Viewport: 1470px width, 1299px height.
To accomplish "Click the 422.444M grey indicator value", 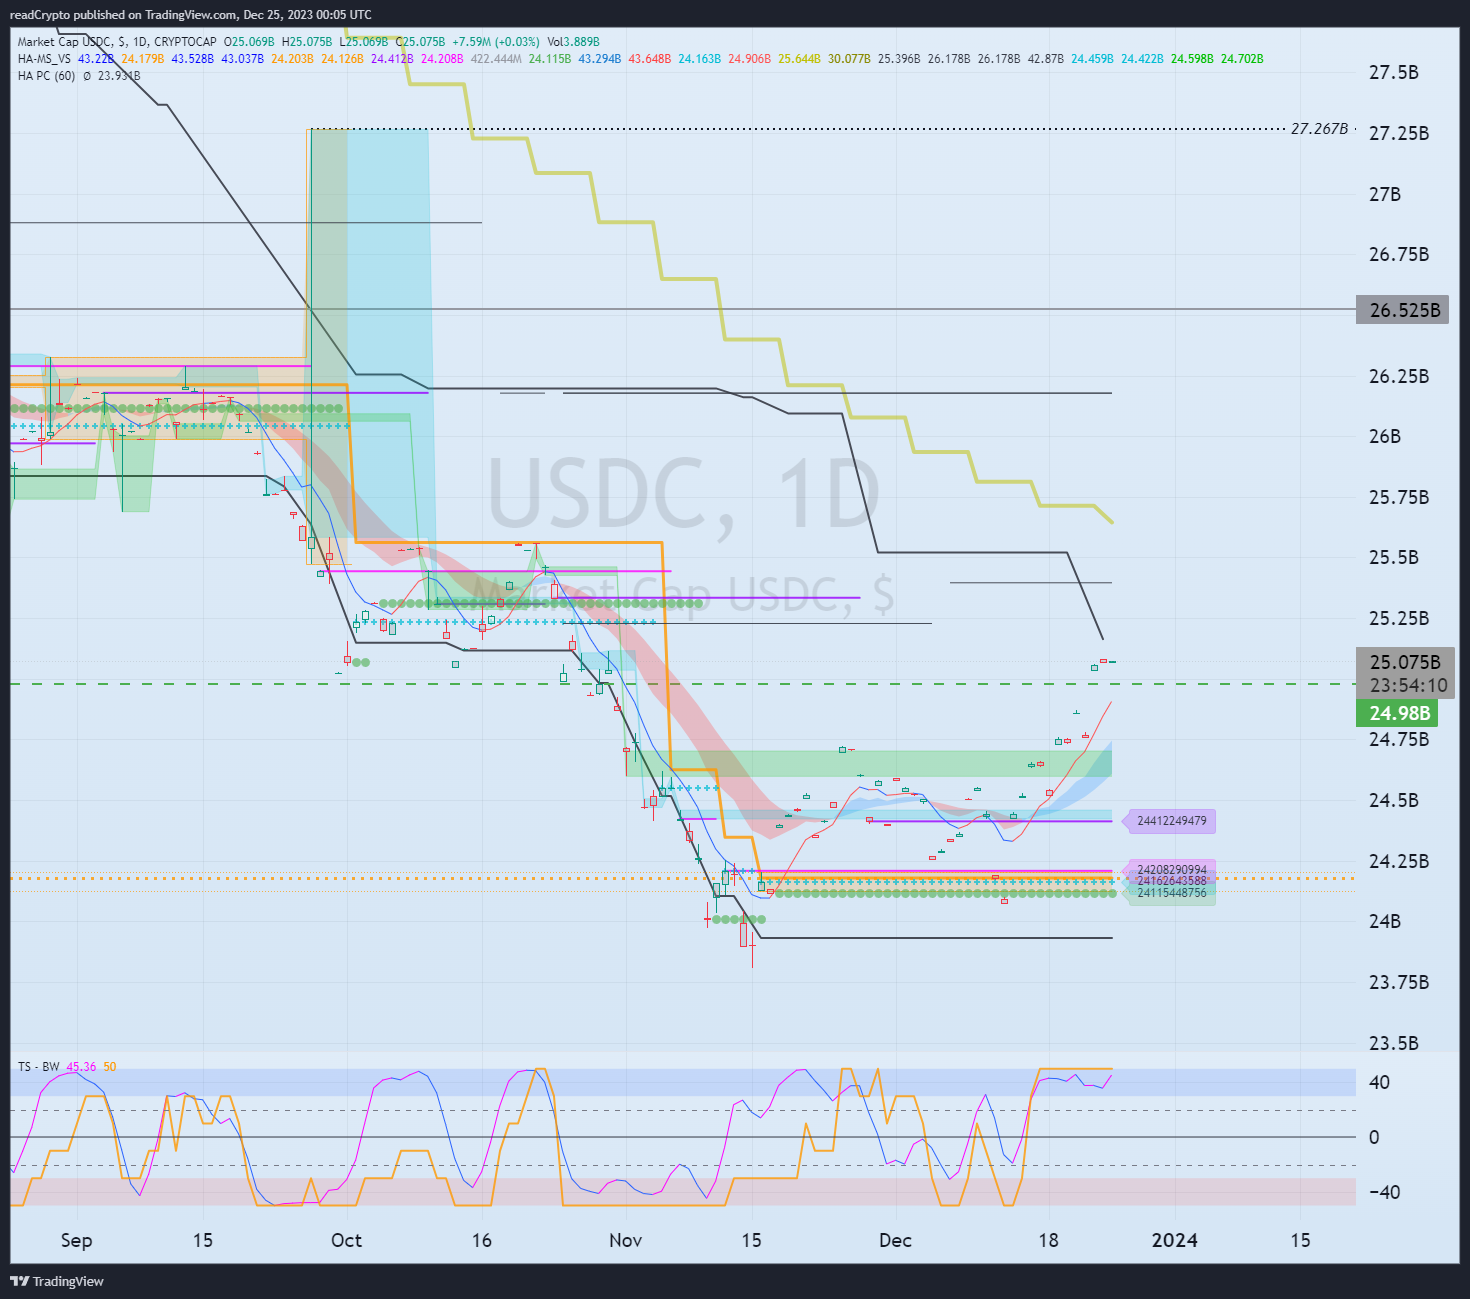I will click(x=496, y=59).
